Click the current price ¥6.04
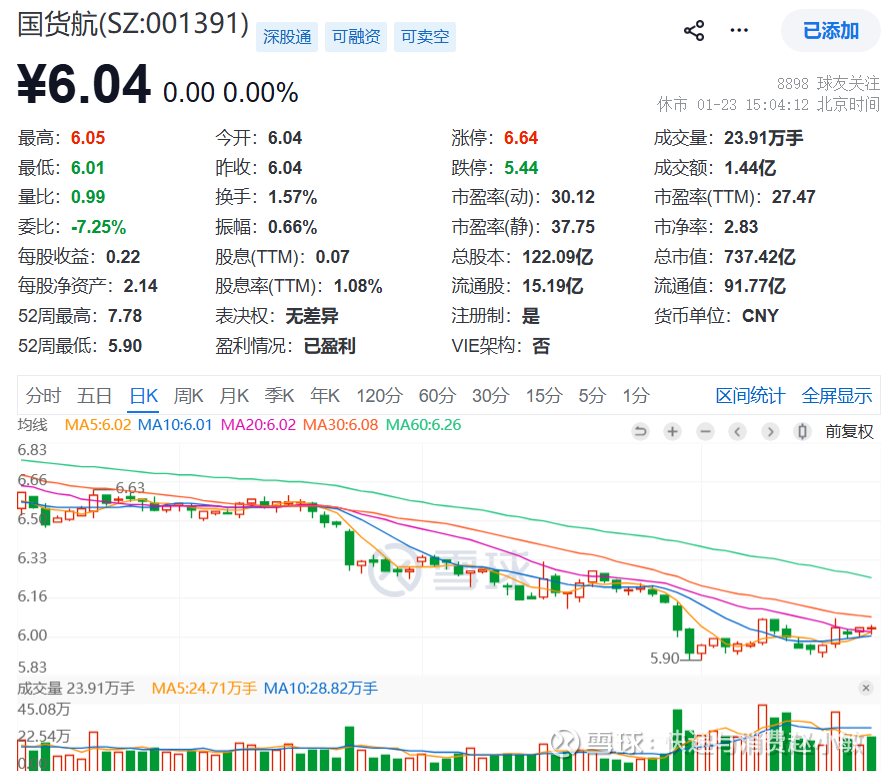This screenshot has width=890, height=771. [84, 85]
